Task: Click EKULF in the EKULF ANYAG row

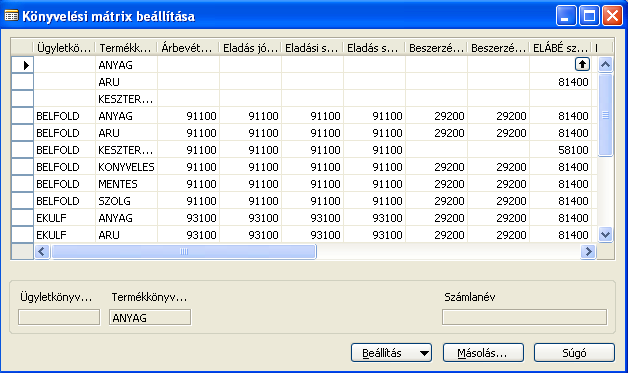Action: [64, 218]
